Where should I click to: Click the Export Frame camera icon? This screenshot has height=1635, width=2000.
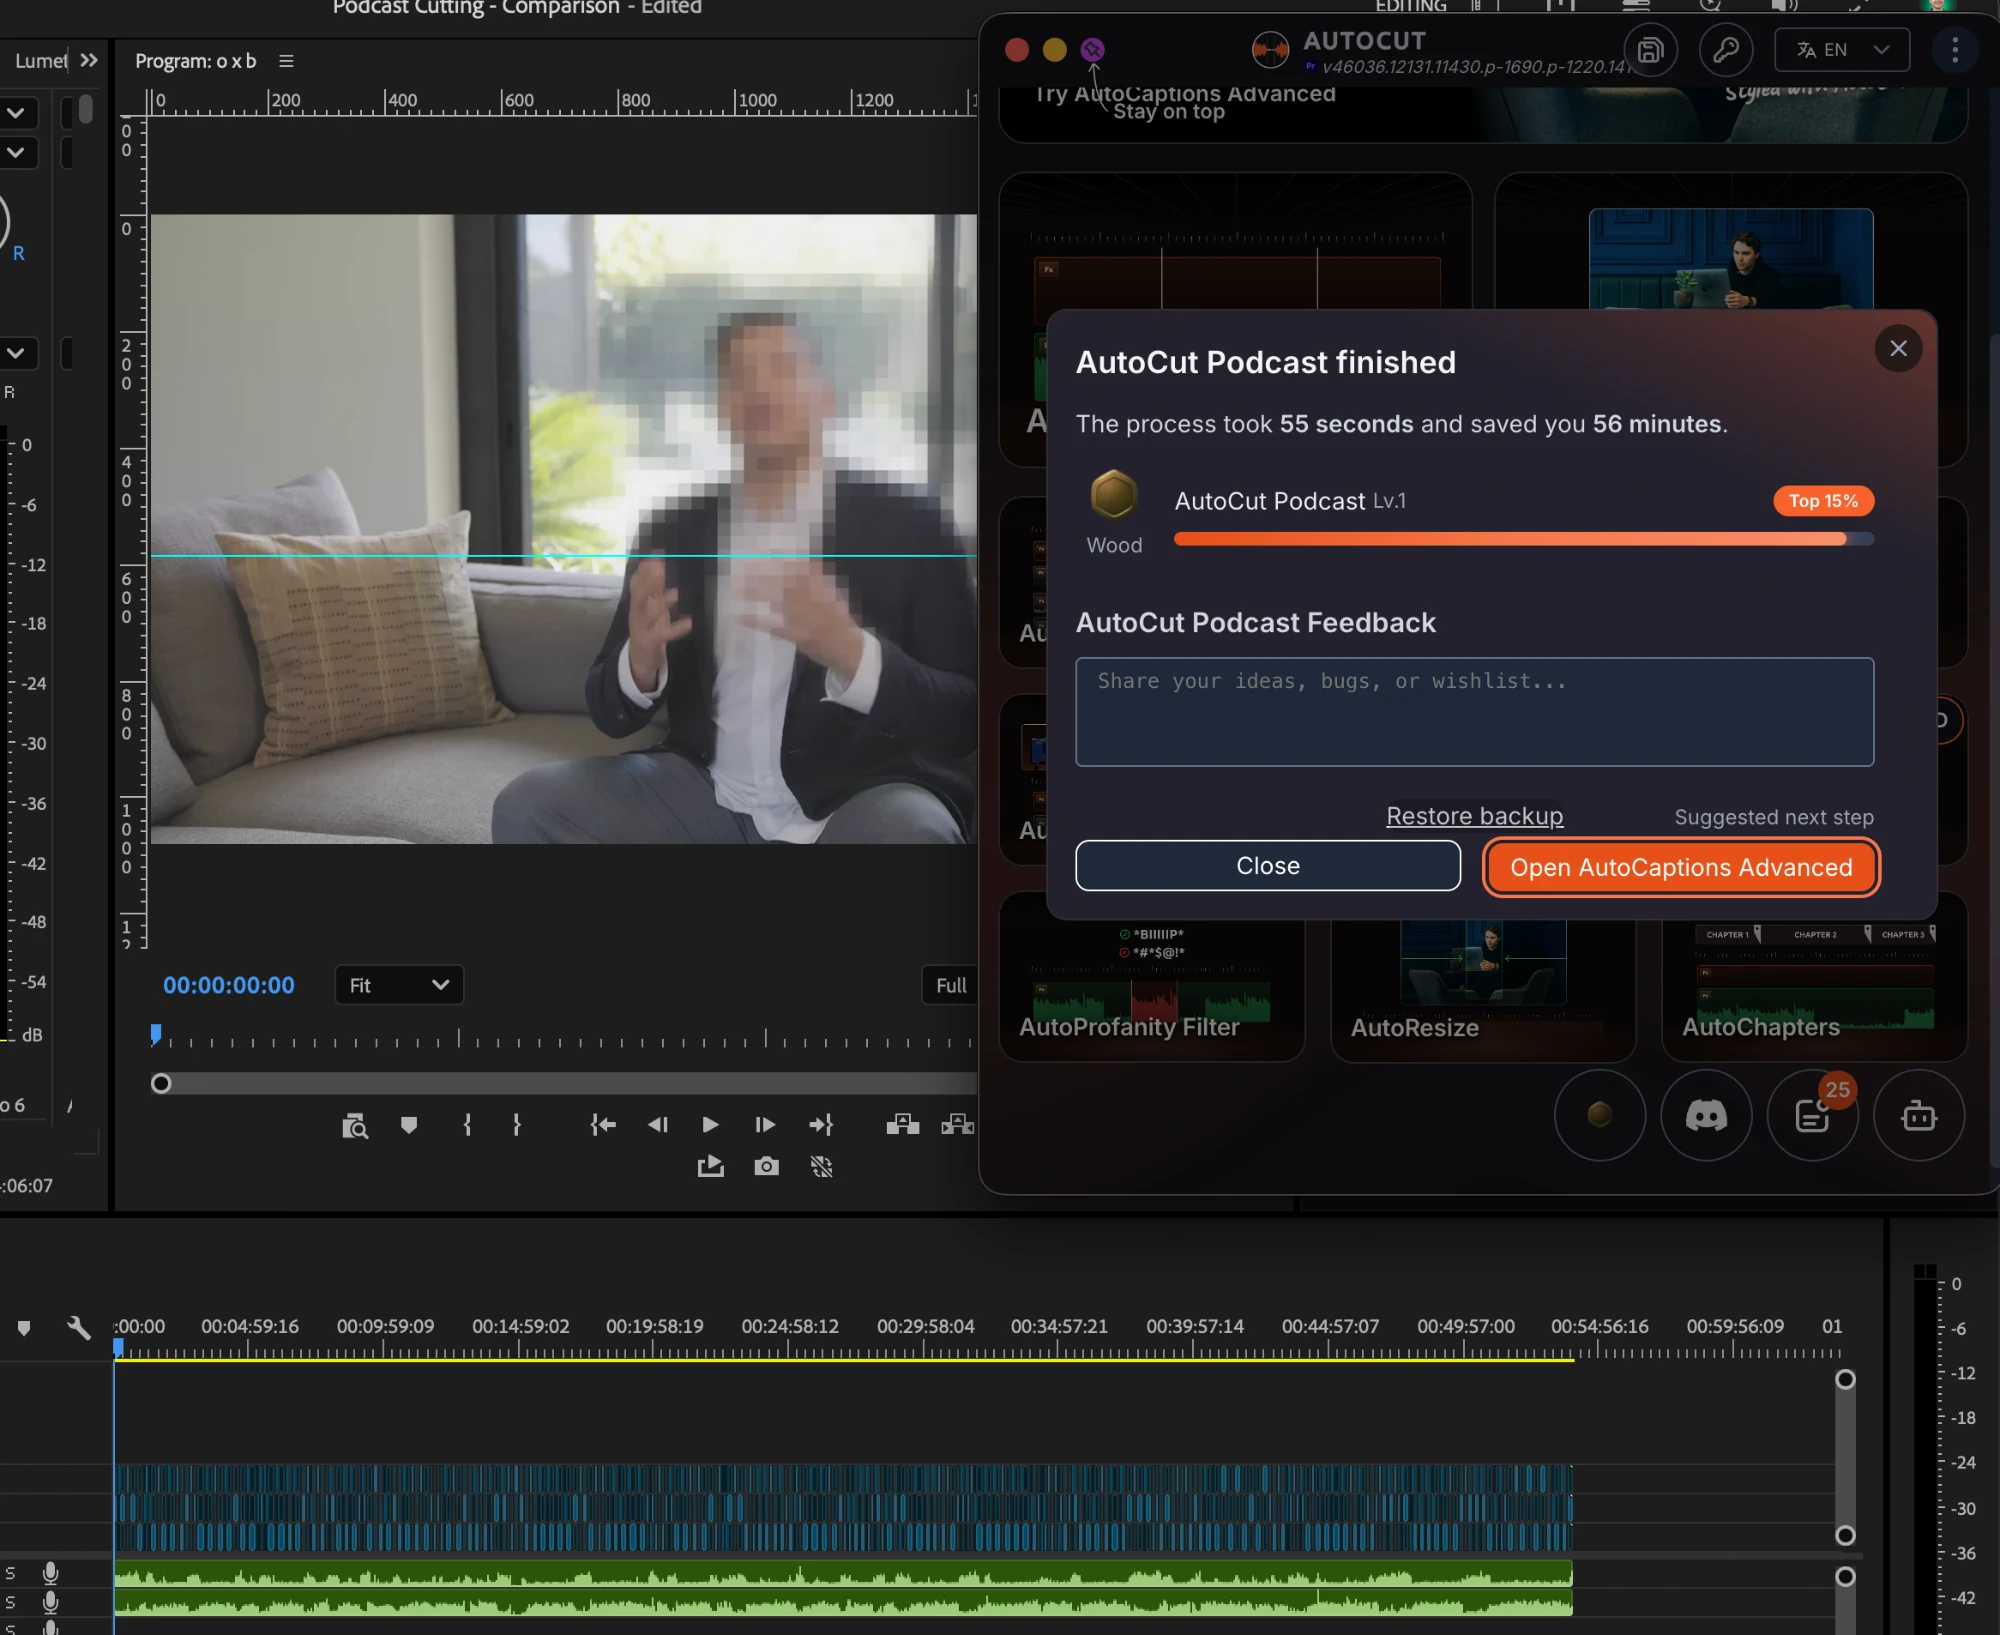coord(766,1166)
